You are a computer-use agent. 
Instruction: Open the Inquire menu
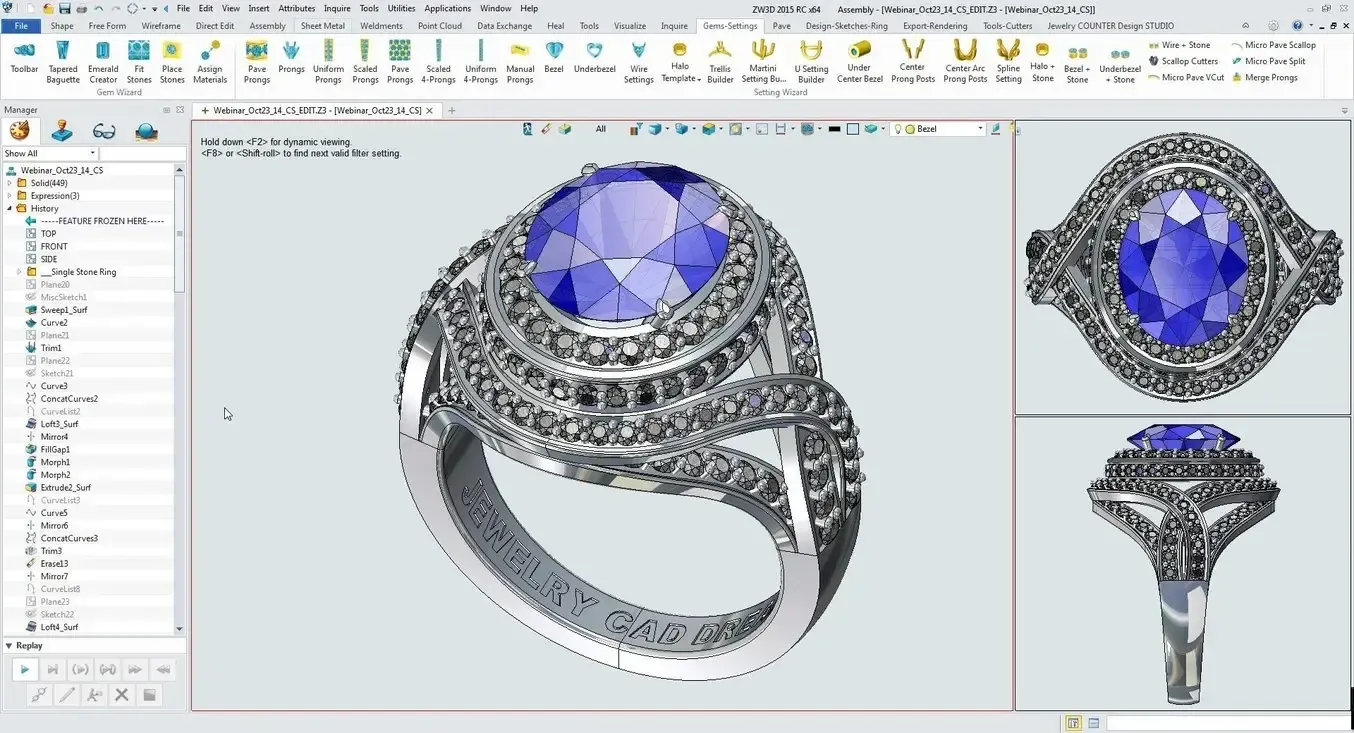[x=337, y=7]
